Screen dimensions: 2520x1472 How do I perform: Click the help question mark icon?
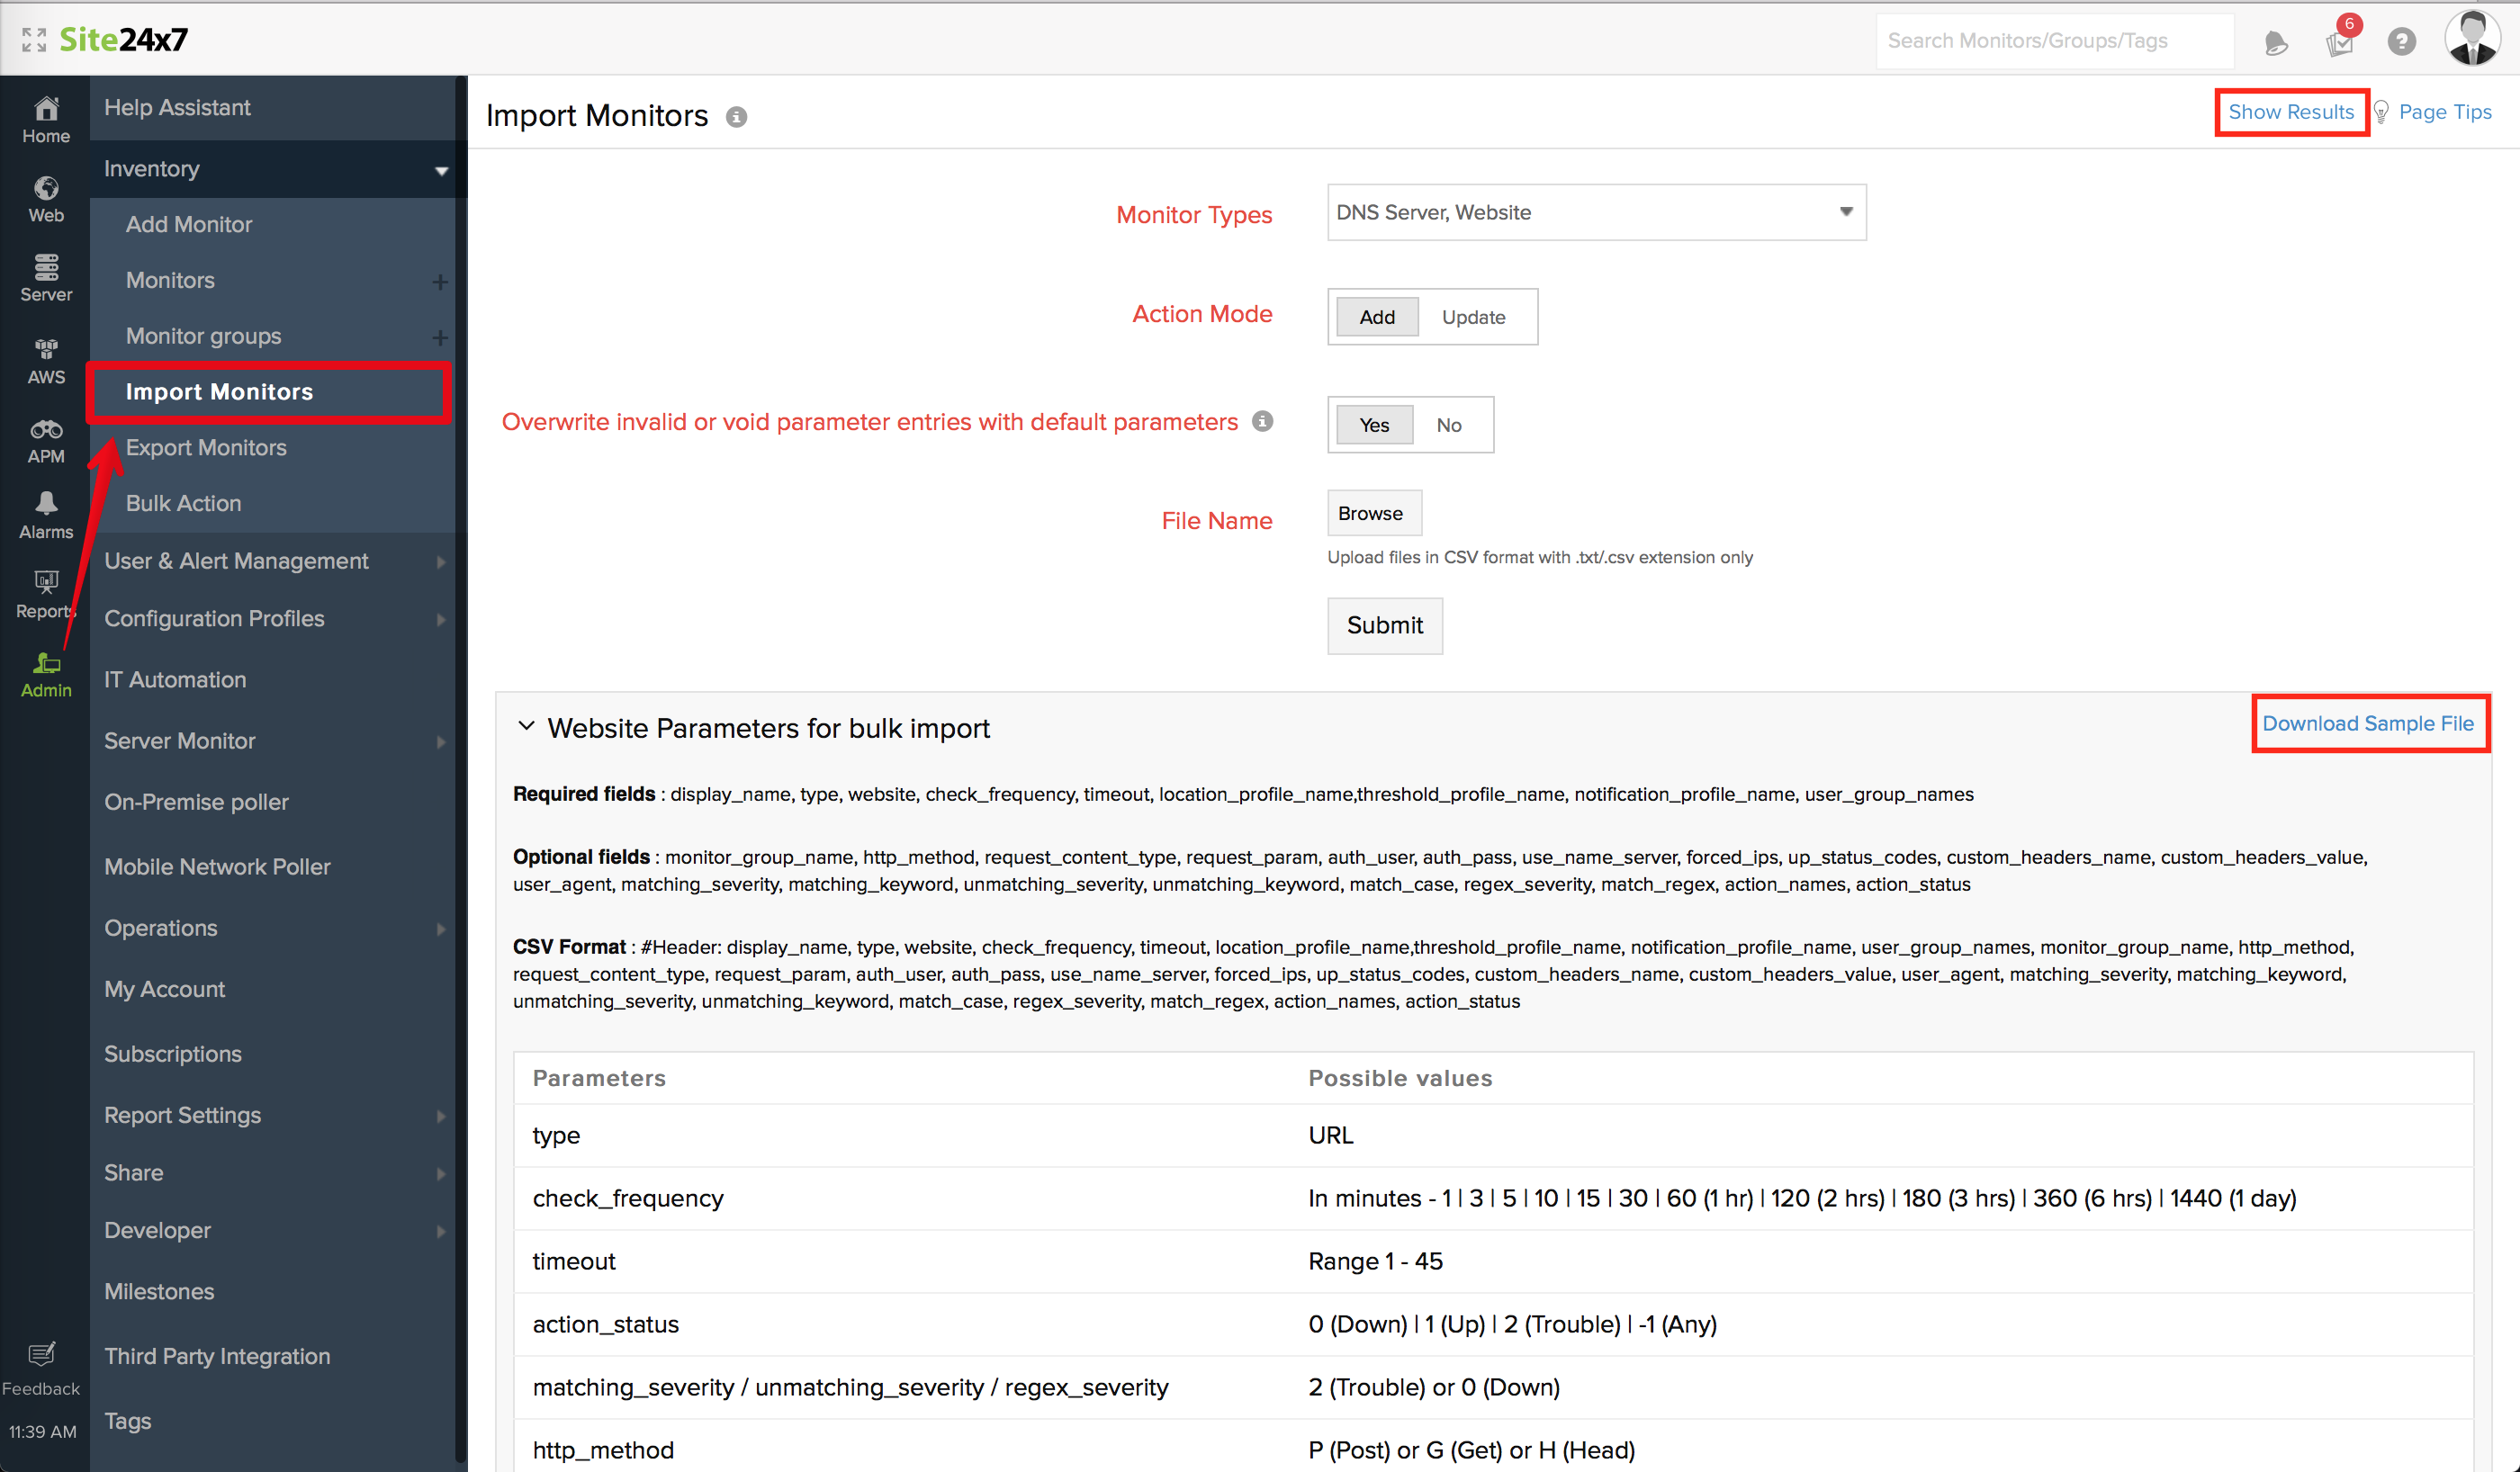point(2401,41)
